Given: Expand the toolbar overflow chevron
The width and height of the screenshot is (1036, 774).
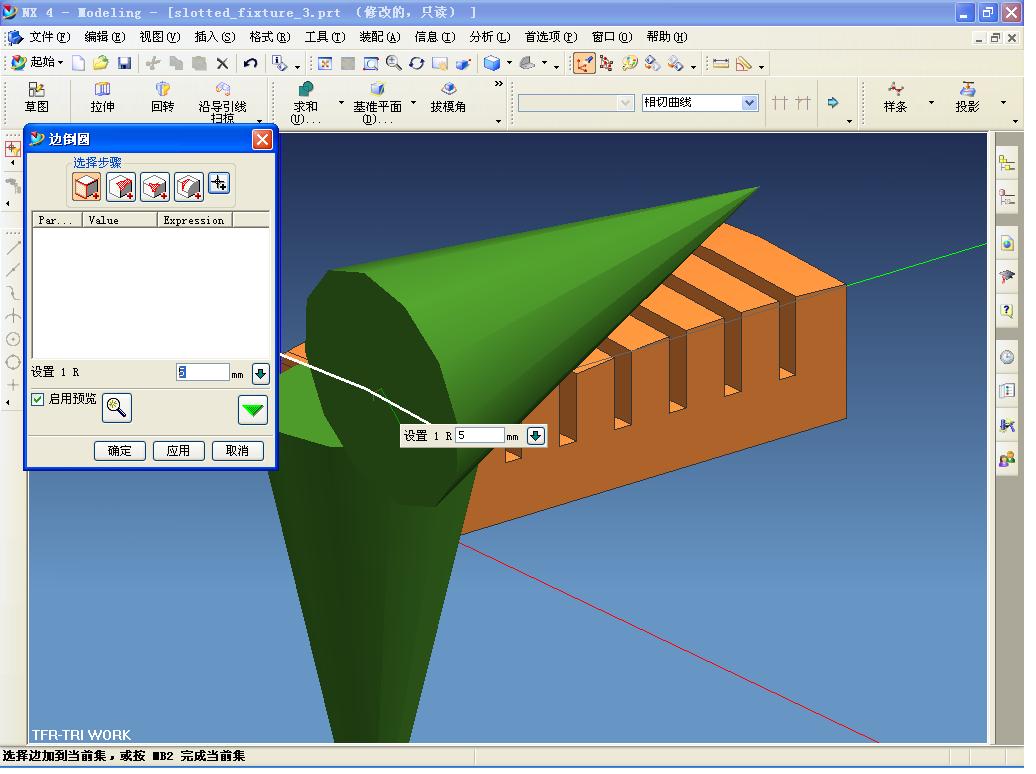Looking at the screenshot, I should [498, 84].
